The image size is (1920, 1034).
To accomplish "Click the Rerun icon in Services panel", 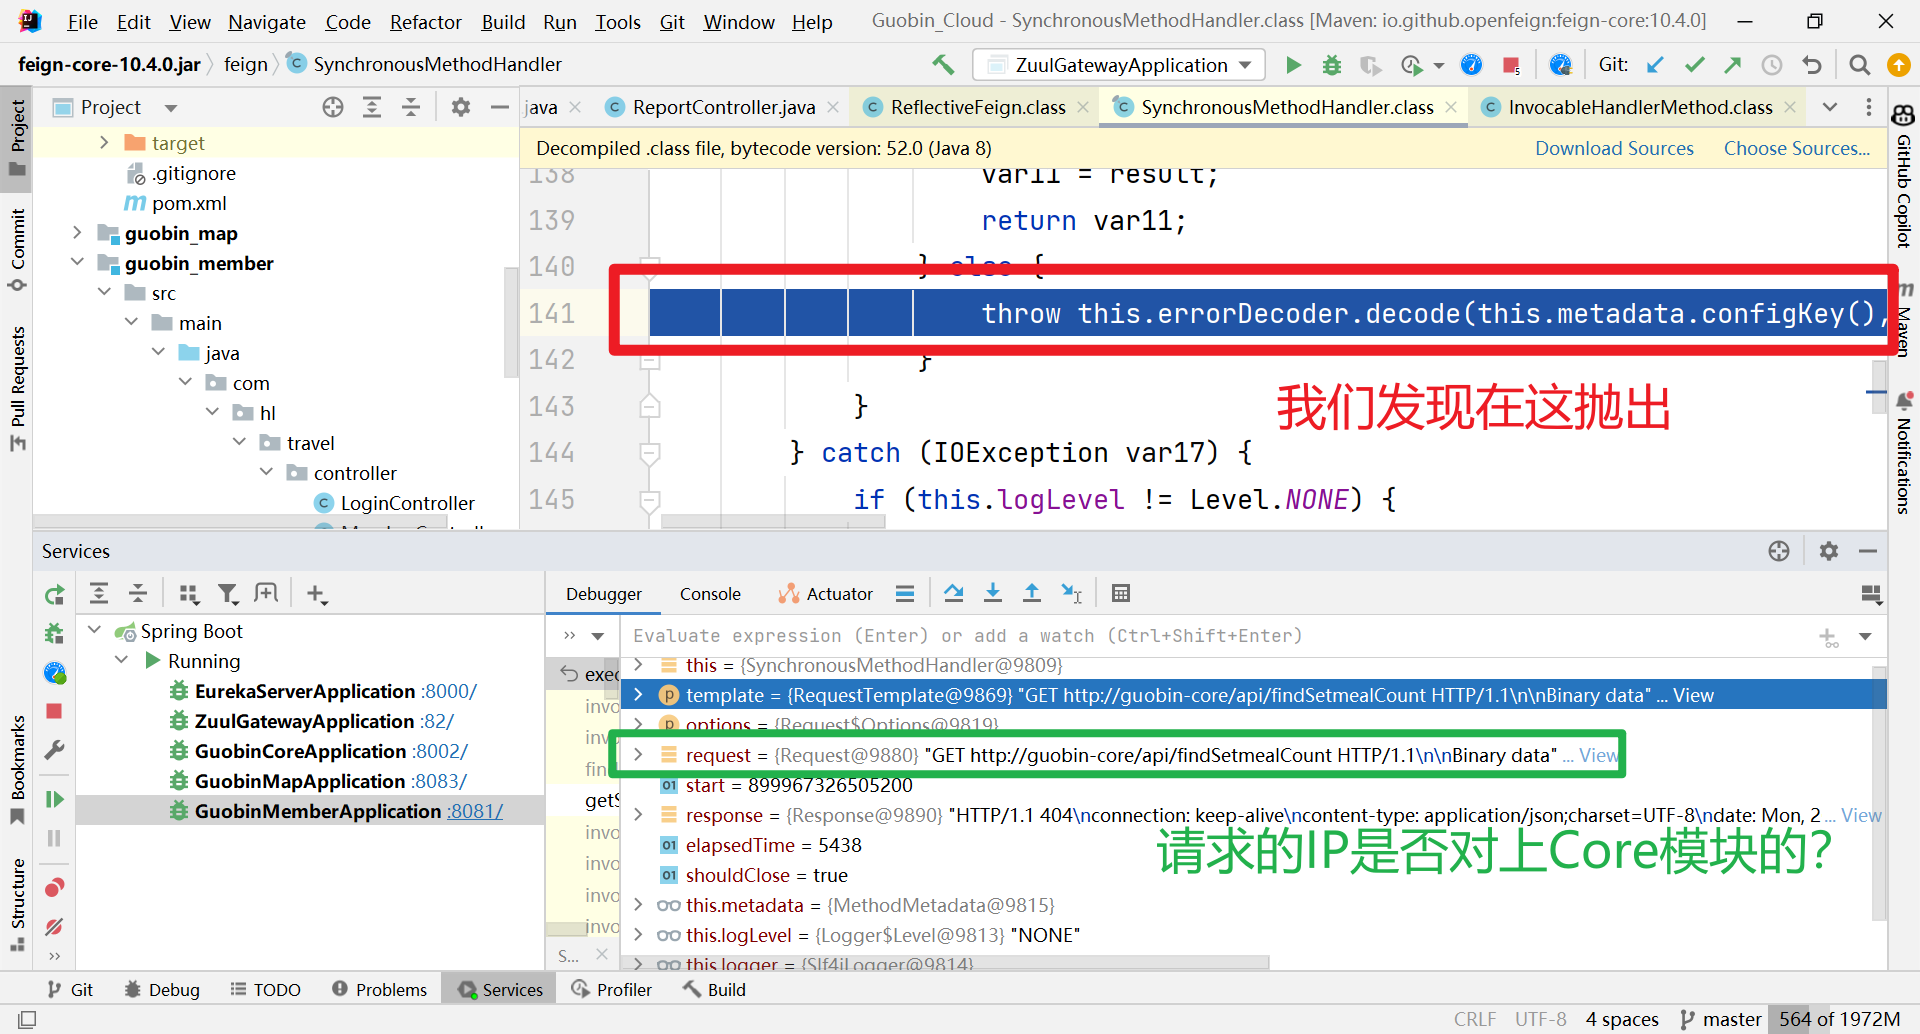I will pyautogui.click(x=54, y=595).
